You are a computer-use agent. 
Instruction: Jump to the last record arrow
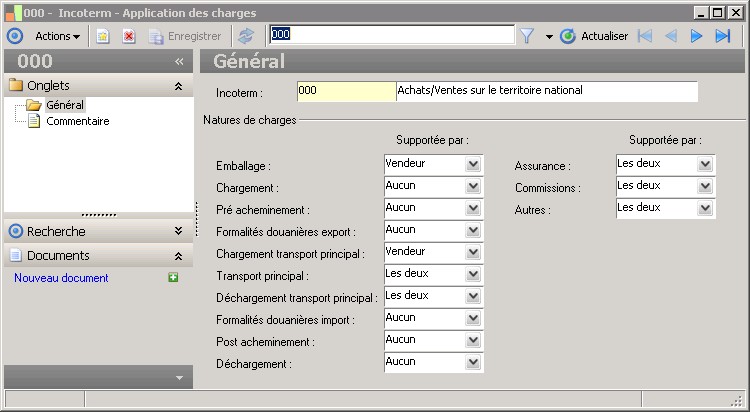(723, 36)
